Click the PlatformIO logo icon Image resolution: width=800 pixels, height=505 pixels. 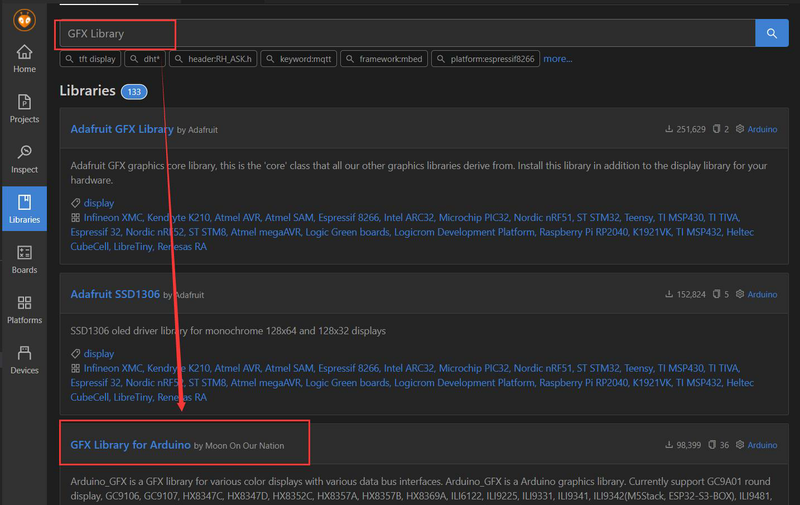[x=24, y=19]
